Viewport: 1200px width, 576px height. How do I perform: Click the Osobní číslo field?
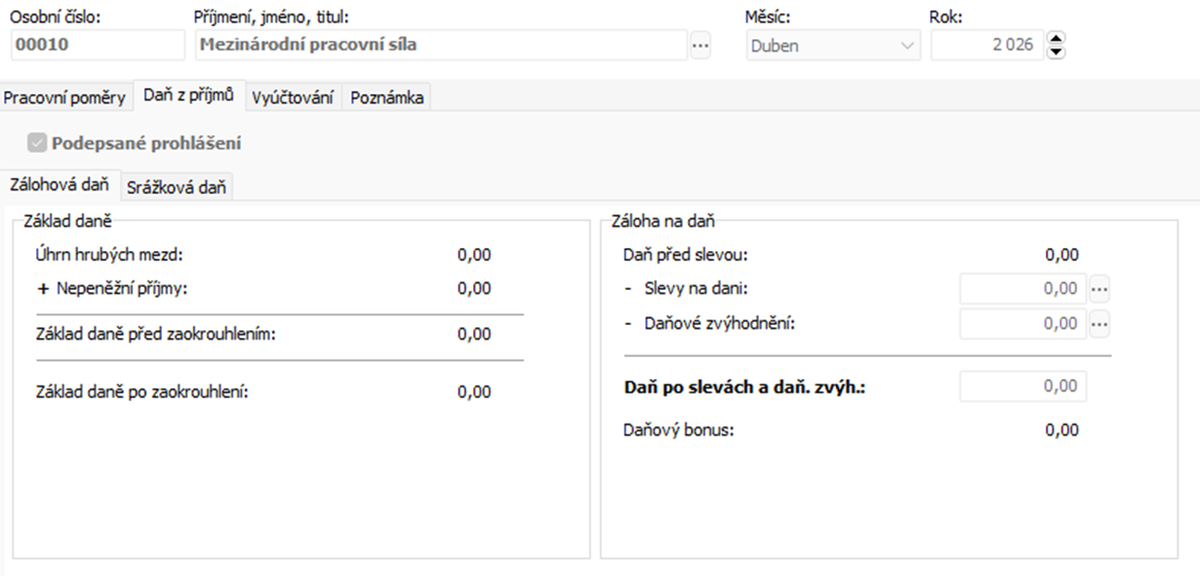(97, 45)
